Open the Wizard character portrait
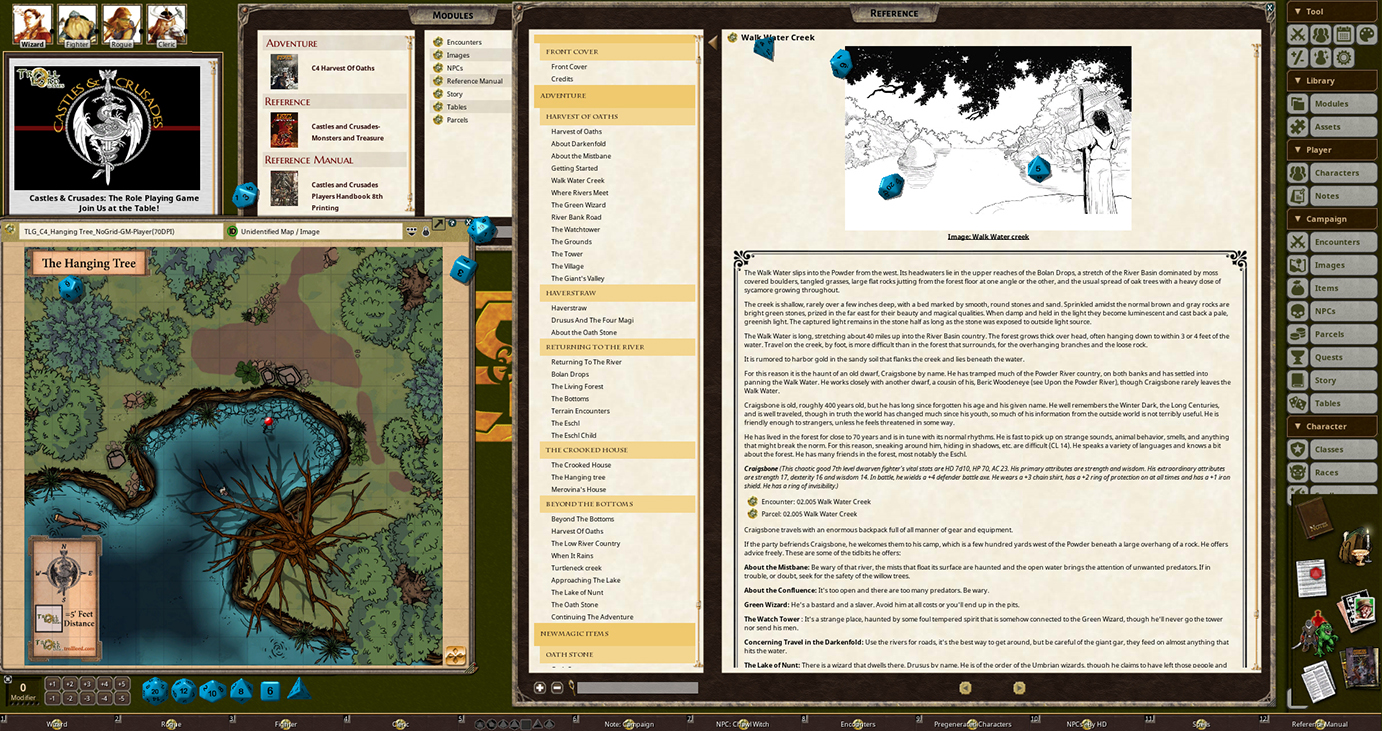Screen dimensions: 1382x731 click(x=32, y=25)
